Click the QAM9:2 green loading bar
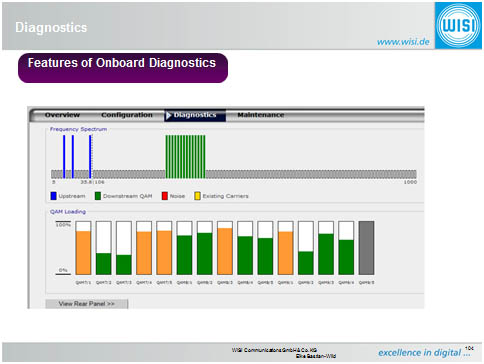Image resolution: width=484 pixels, height=364 pixels. 306,263
